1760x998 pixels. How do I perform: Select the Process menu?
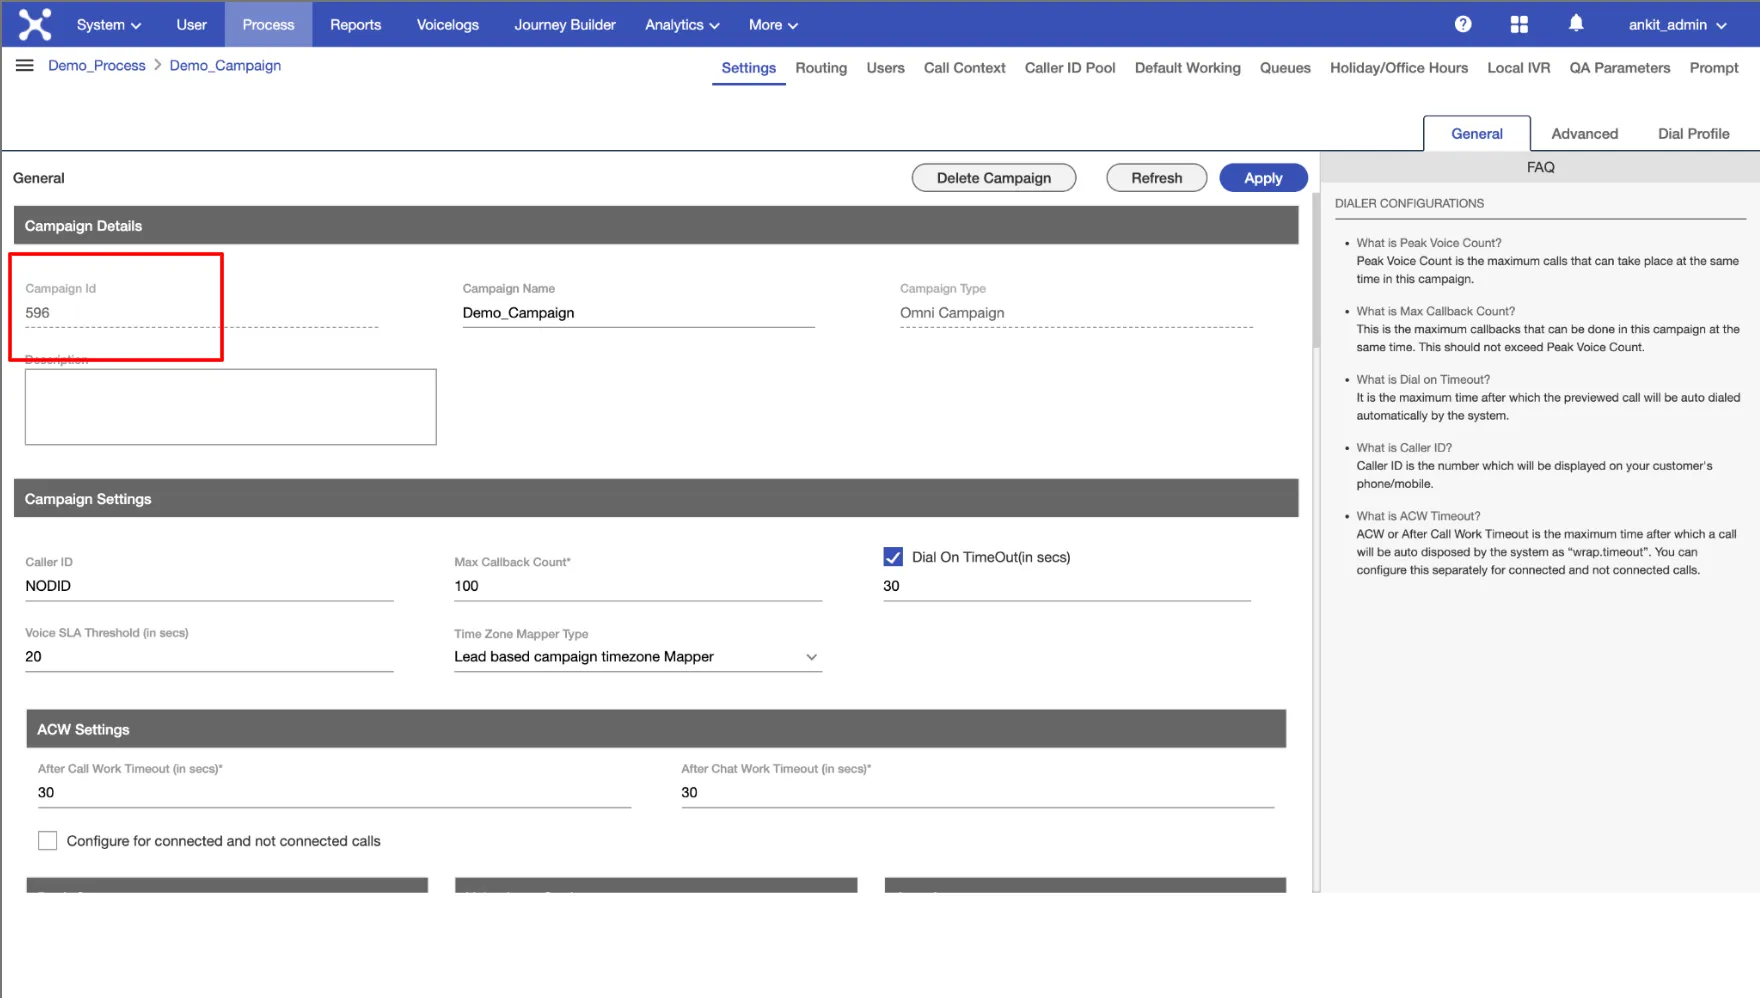(268, 24)
